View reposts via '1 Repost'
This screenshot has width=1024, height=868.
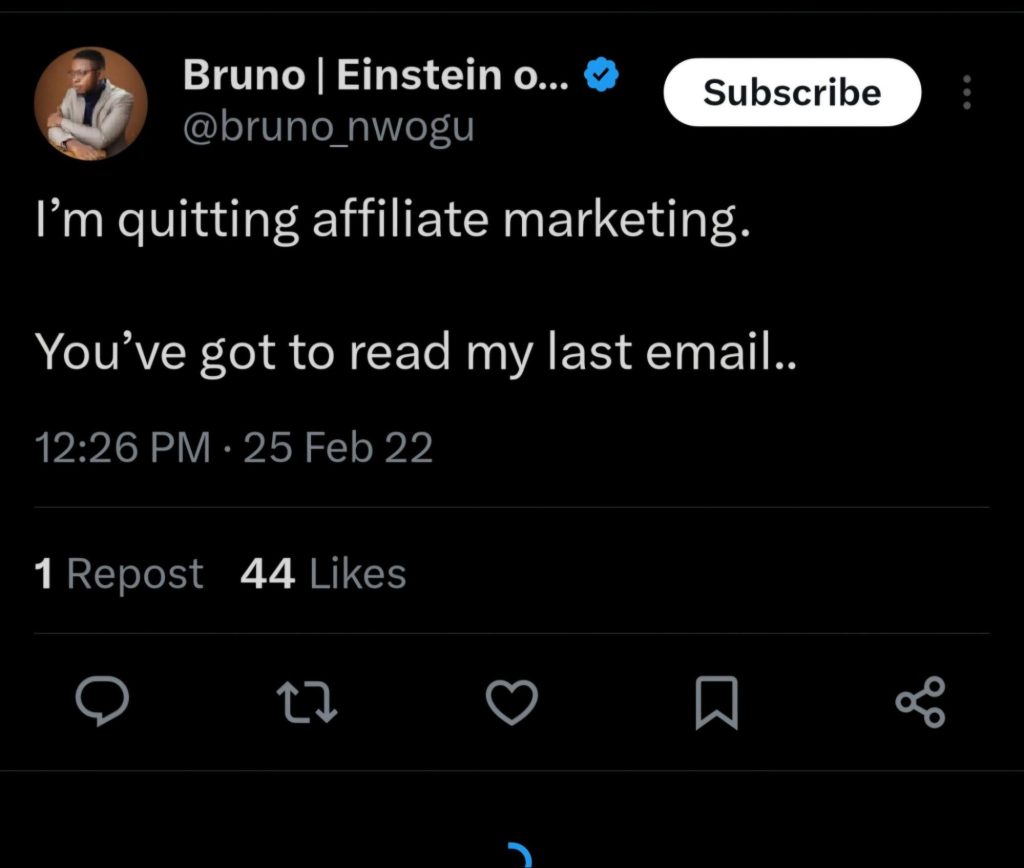tap(119, 574)
